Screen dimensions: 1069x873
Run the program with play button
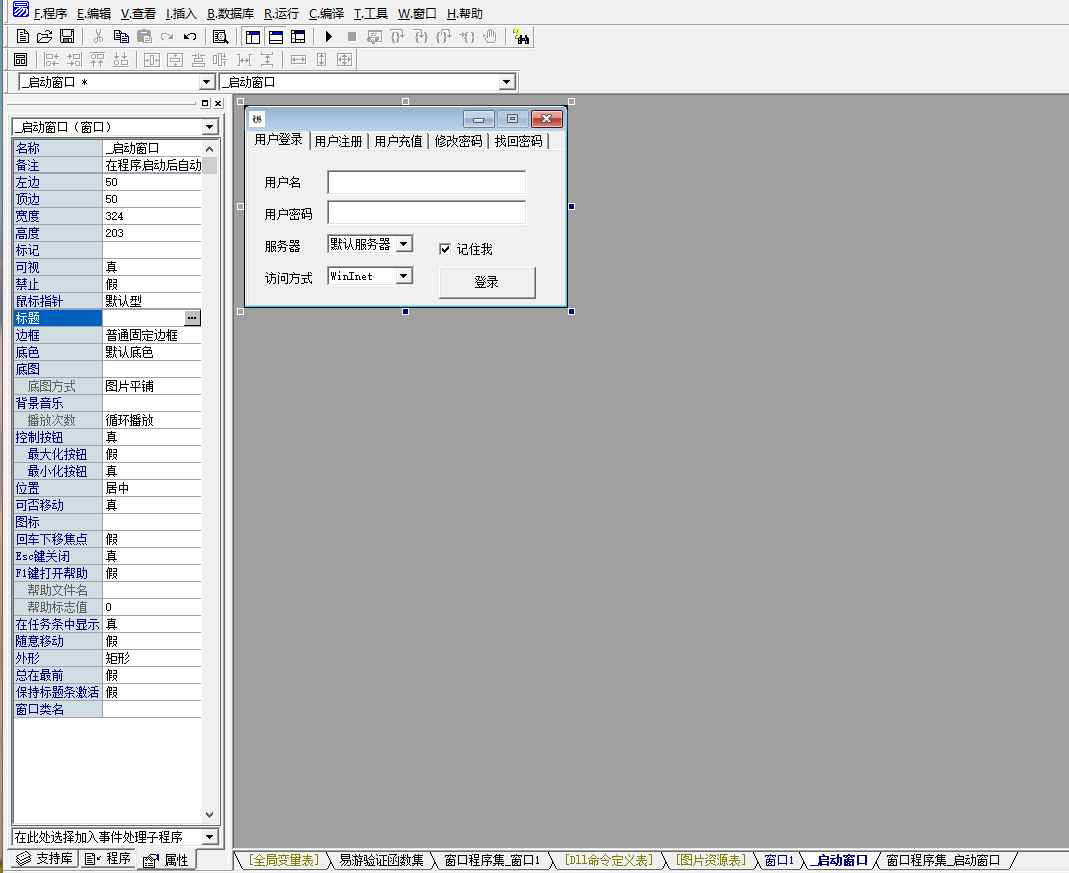point(329,37)
